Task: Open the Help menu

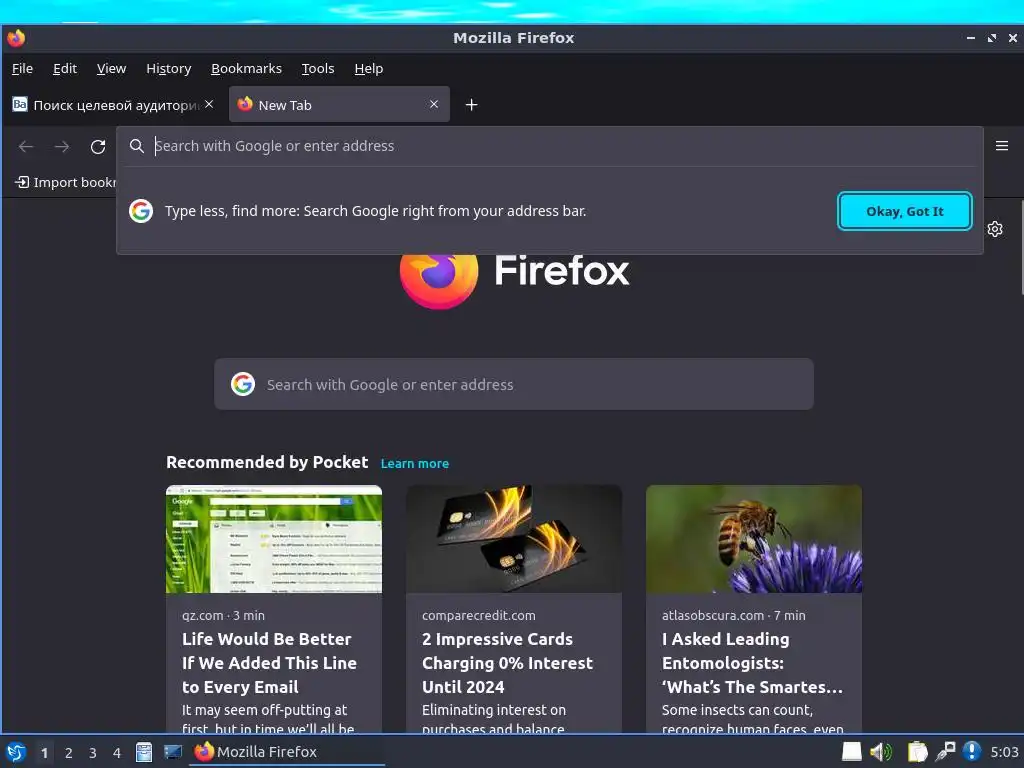Action: tap(368, 69)
